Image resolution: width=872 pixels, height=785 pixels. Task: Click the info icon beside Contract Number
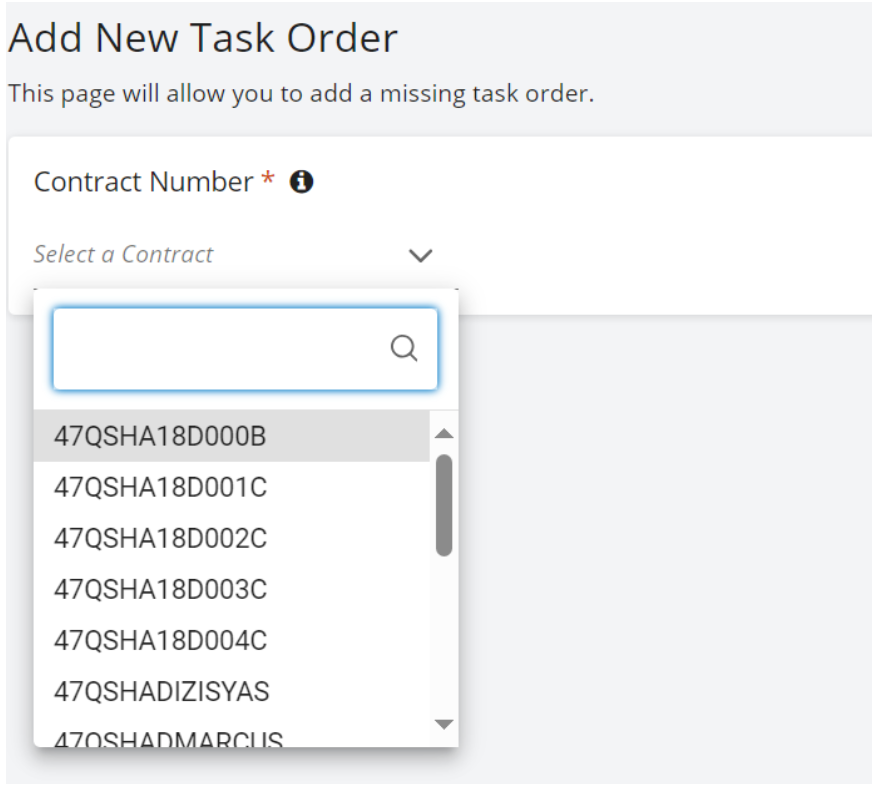click(301, 182)
